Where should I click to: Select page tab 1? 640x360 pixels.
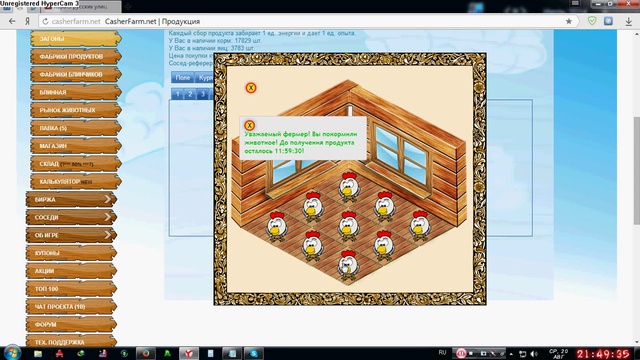pos(178,94)
